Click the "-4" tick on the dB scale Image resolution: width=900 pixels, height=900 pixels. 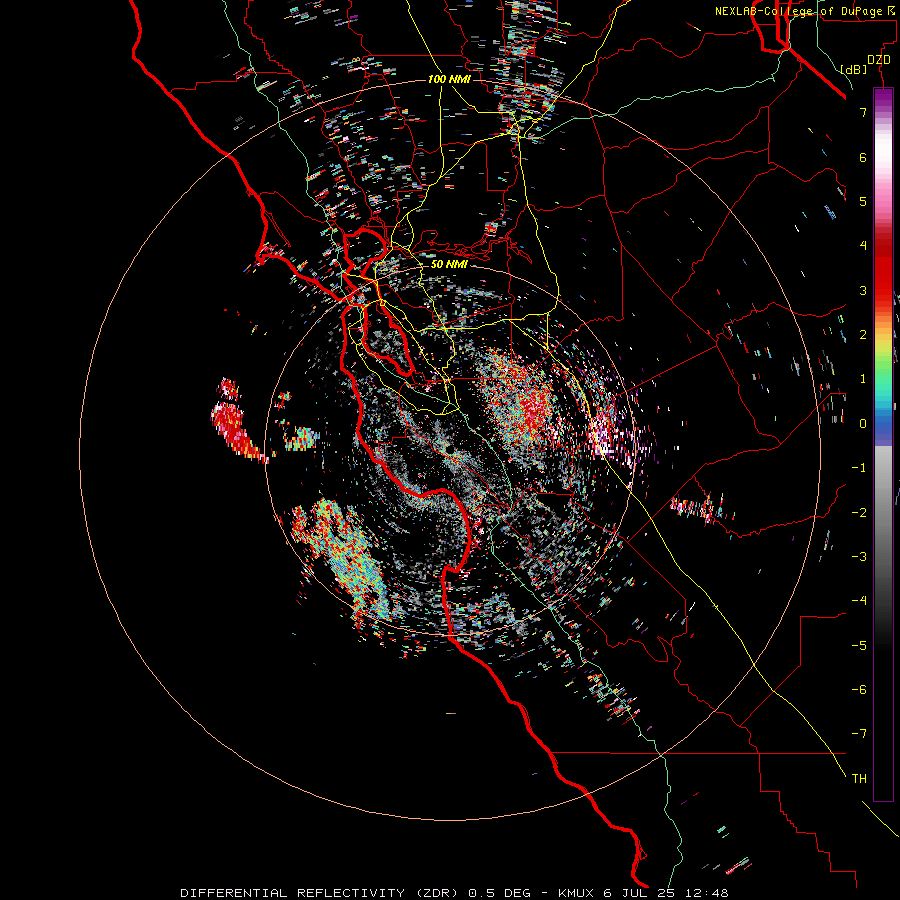click(859, 601)
